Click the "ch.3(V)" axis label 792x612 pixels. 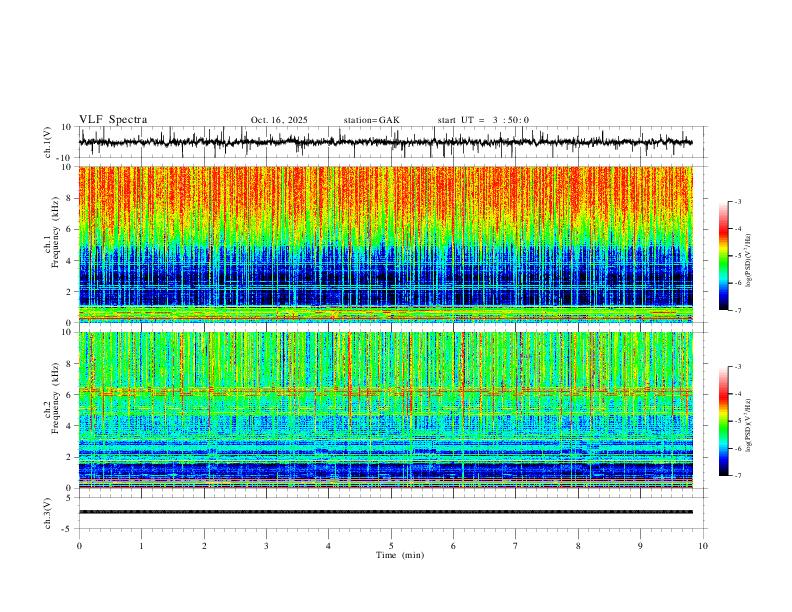click(48, 514)
